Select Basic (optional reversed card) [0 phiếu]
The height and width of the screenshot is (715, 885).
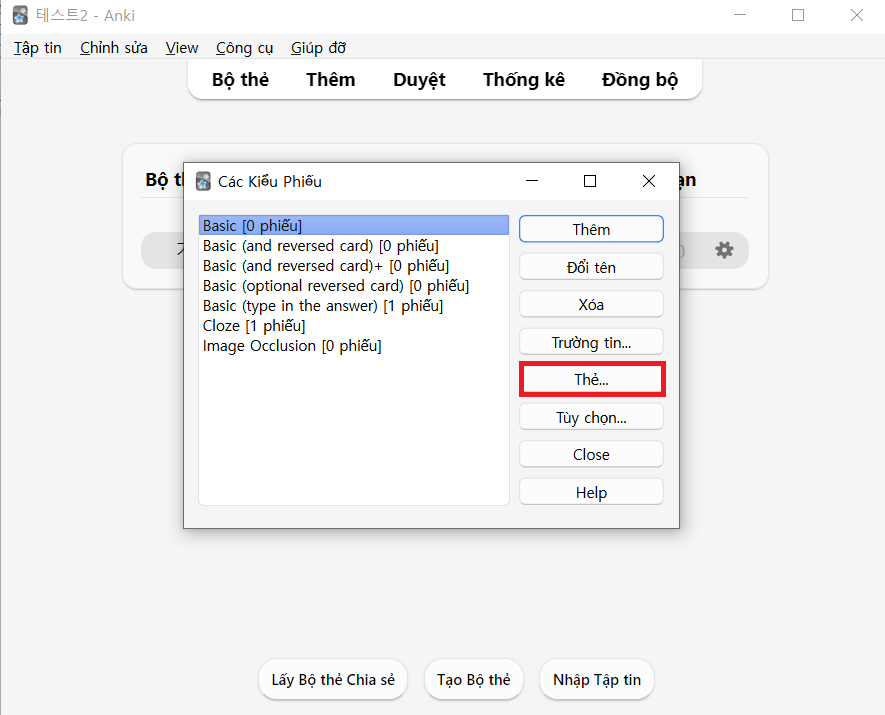354,286
